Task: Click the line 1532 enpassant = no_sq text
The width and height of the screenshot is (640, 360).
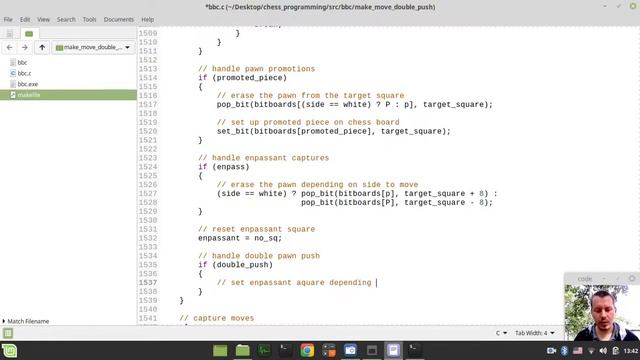Action: (x=240, y=238)
